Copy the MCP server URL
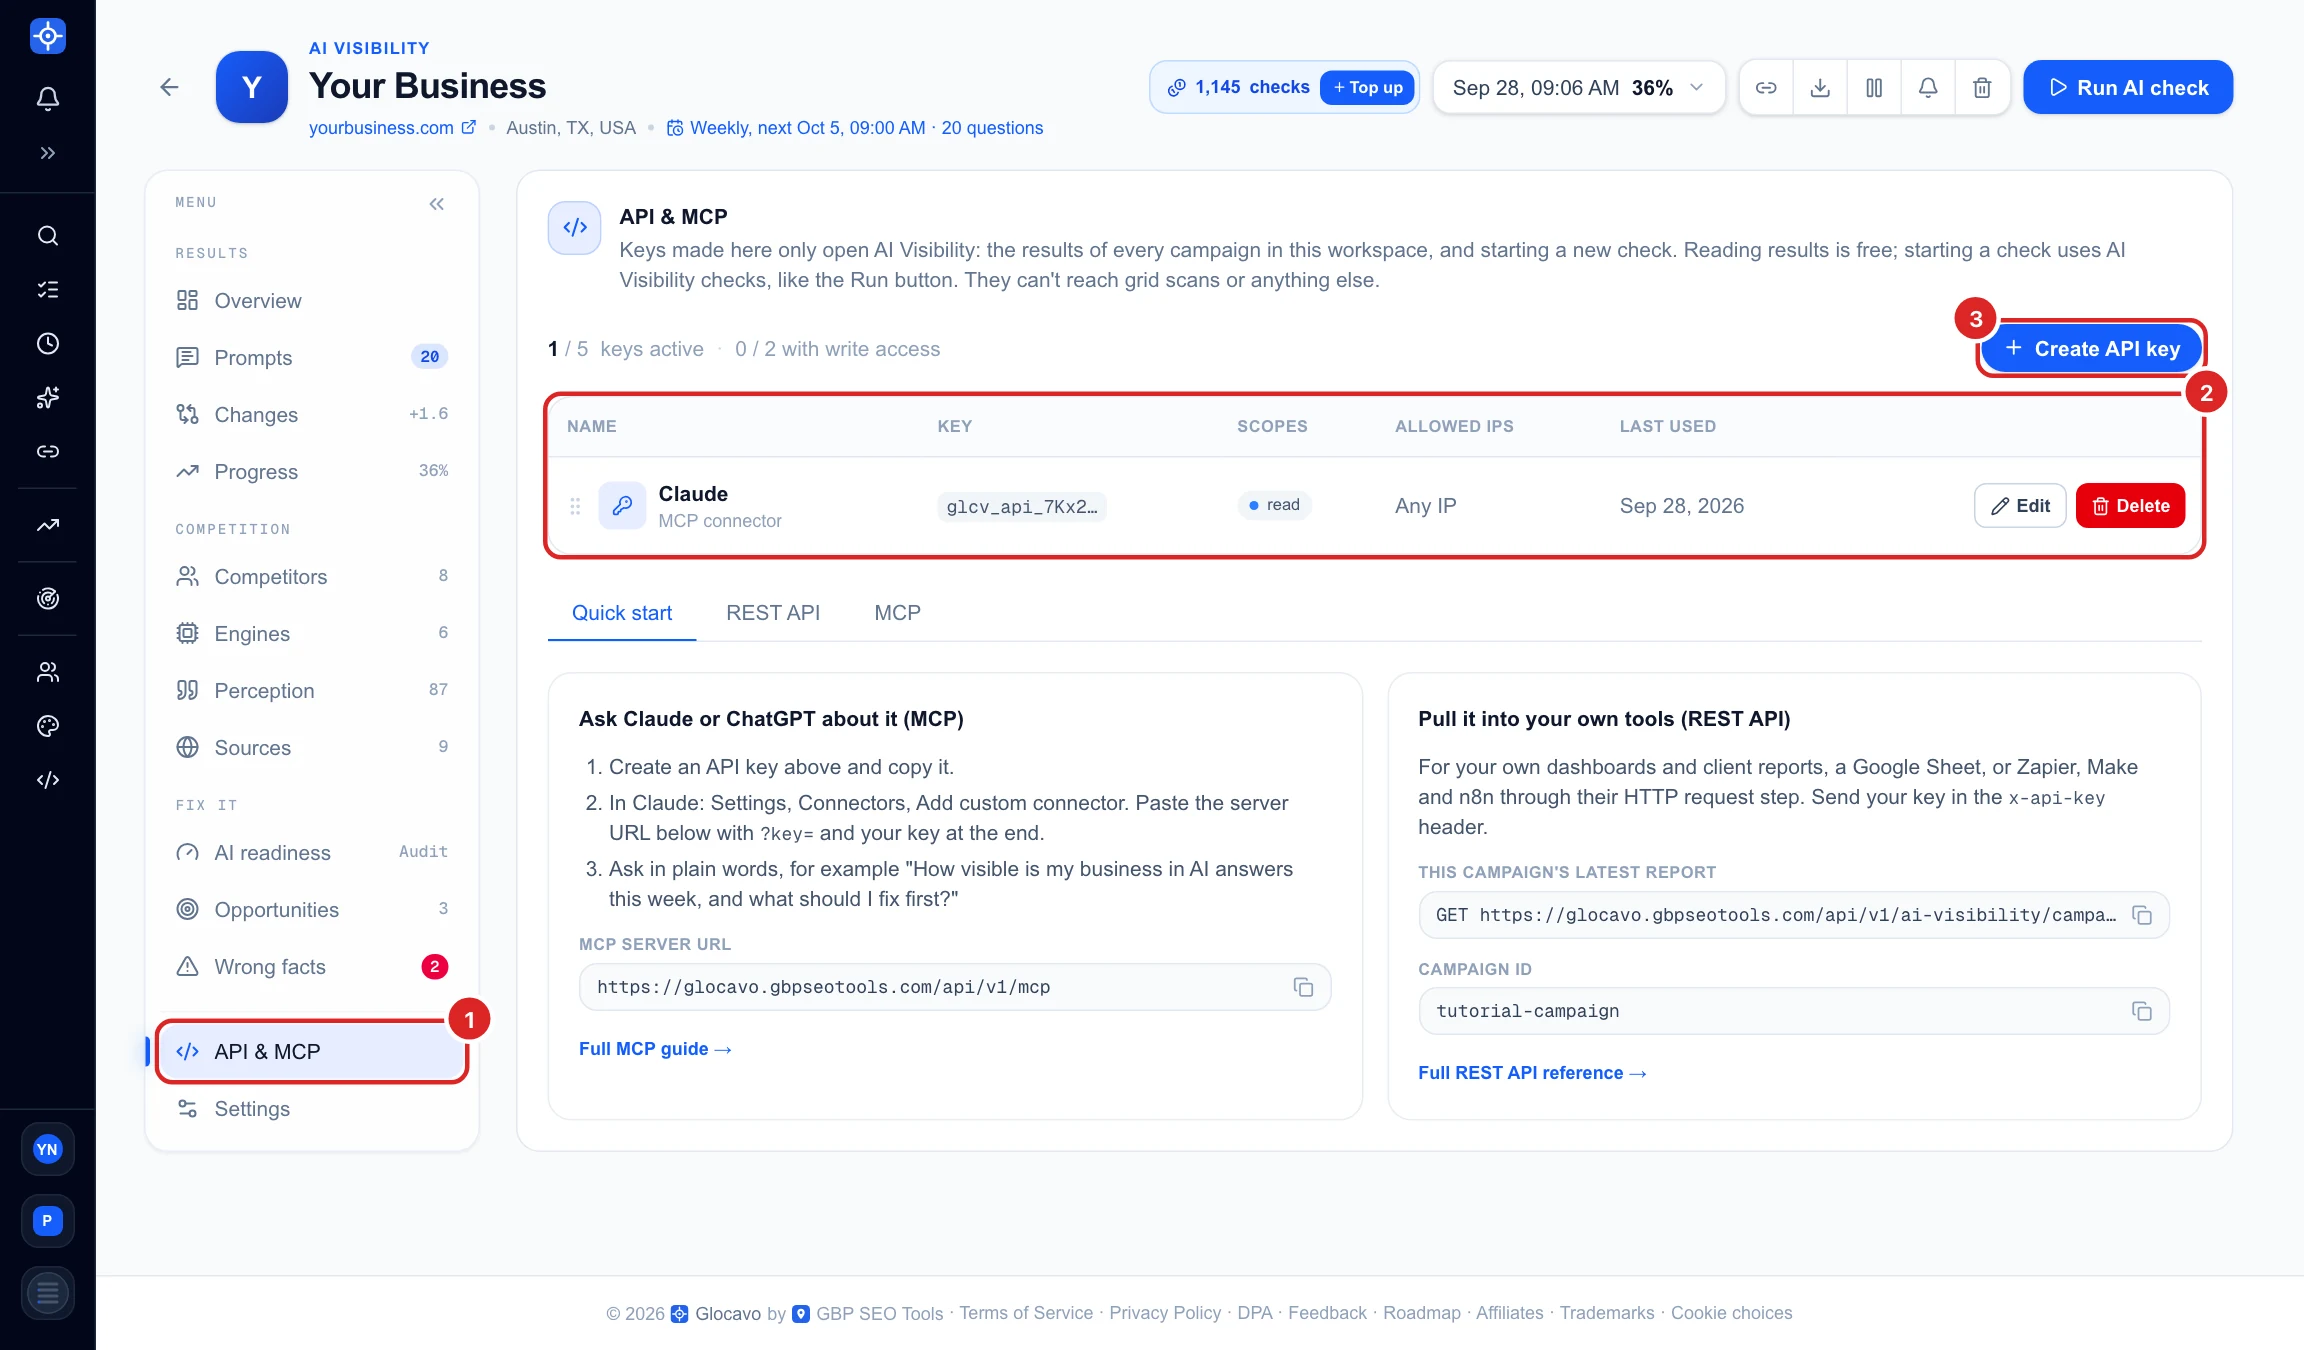Image resolution: width=2304 pixels, height=1350 pixels. [1303, 987]
